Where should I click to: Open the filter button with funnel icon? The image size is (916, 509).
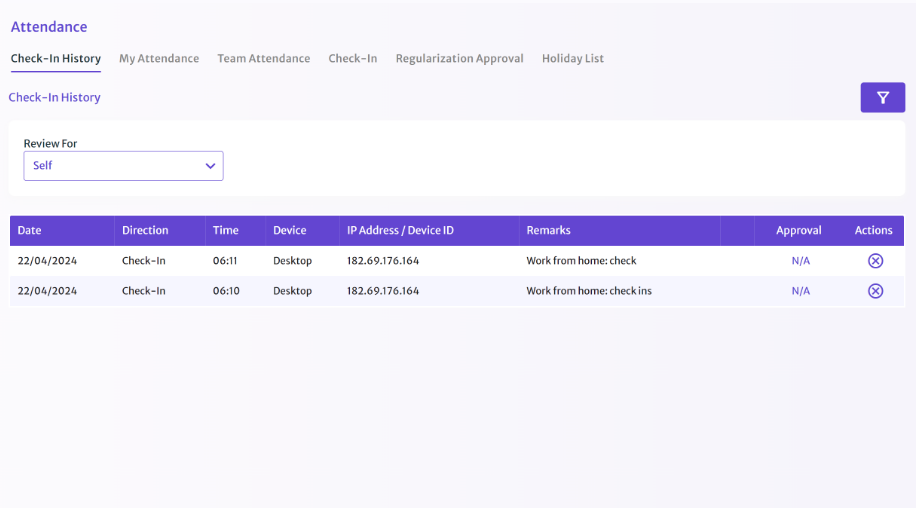[x=882, y=98]
